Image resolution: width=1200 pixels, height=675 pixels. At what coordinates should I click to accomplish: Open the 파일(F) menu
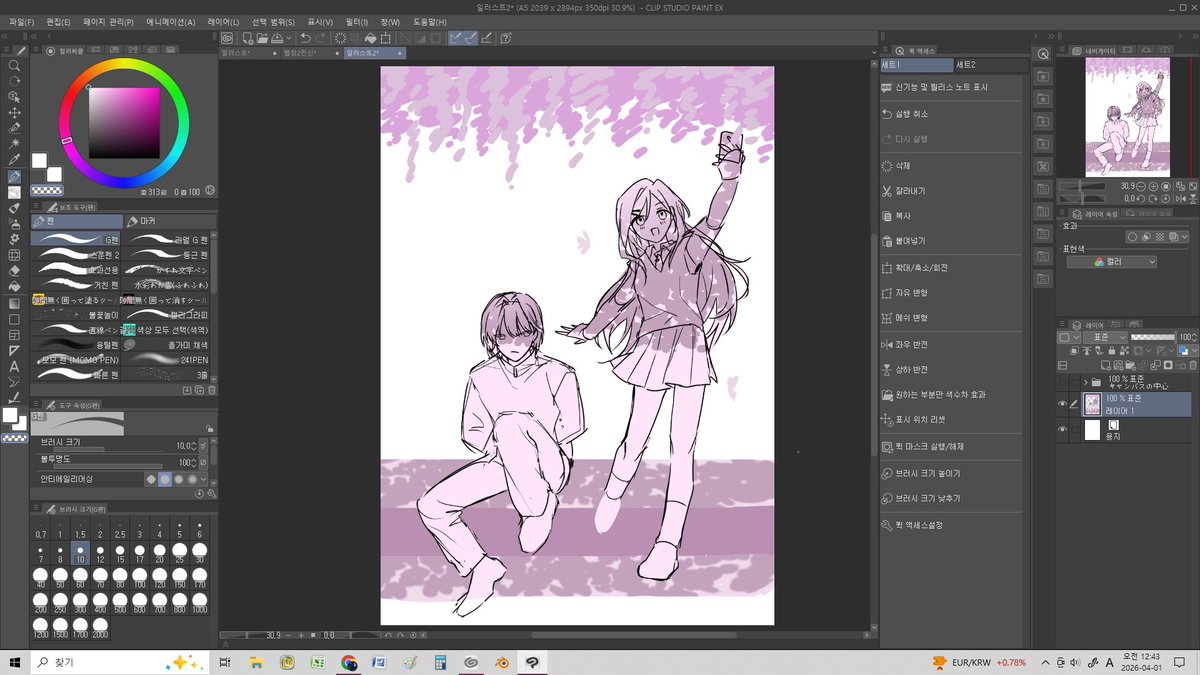21,21
